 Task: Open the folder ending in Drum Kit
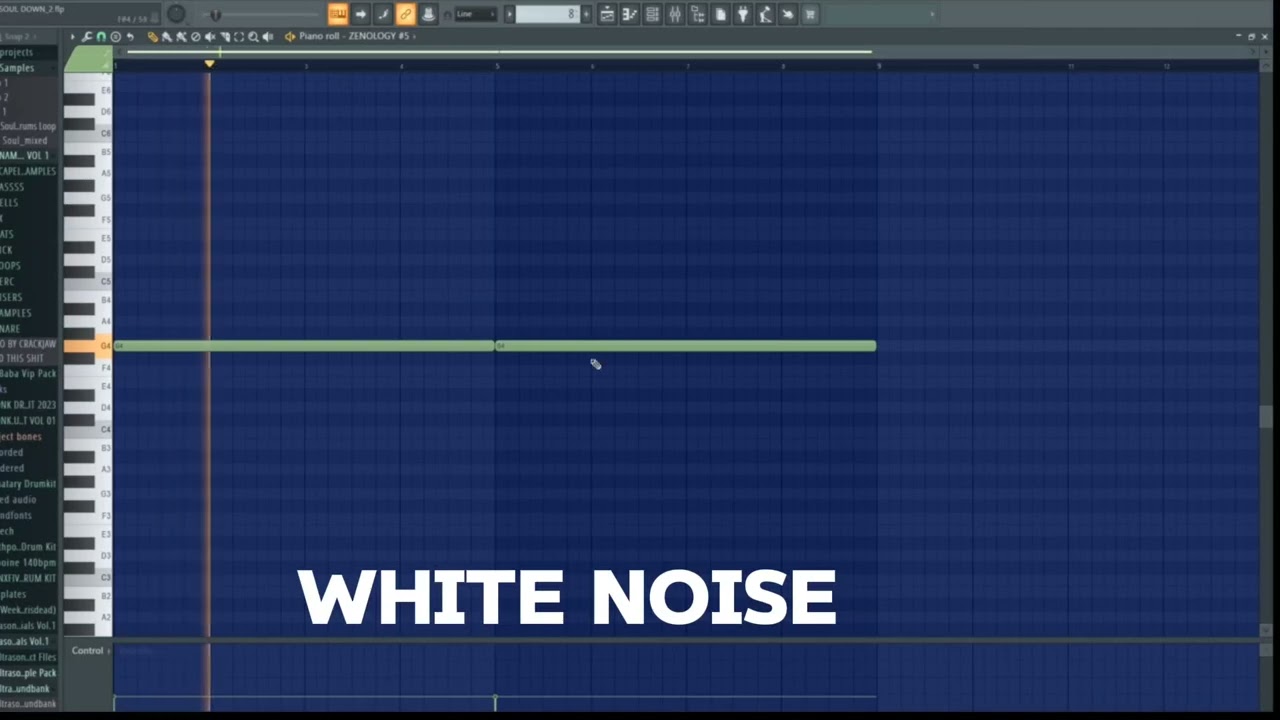(28, 547)
